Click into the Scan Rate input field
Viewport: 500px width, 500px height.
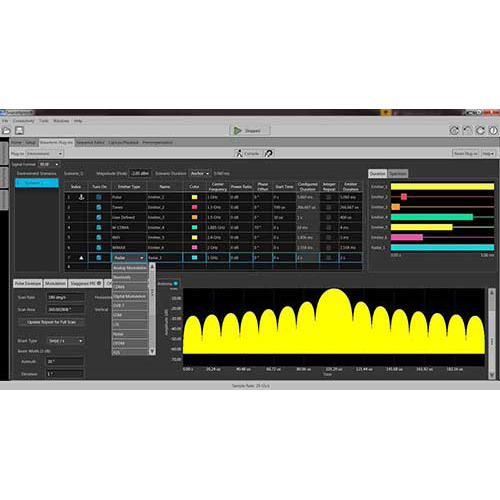pos(66,297)
